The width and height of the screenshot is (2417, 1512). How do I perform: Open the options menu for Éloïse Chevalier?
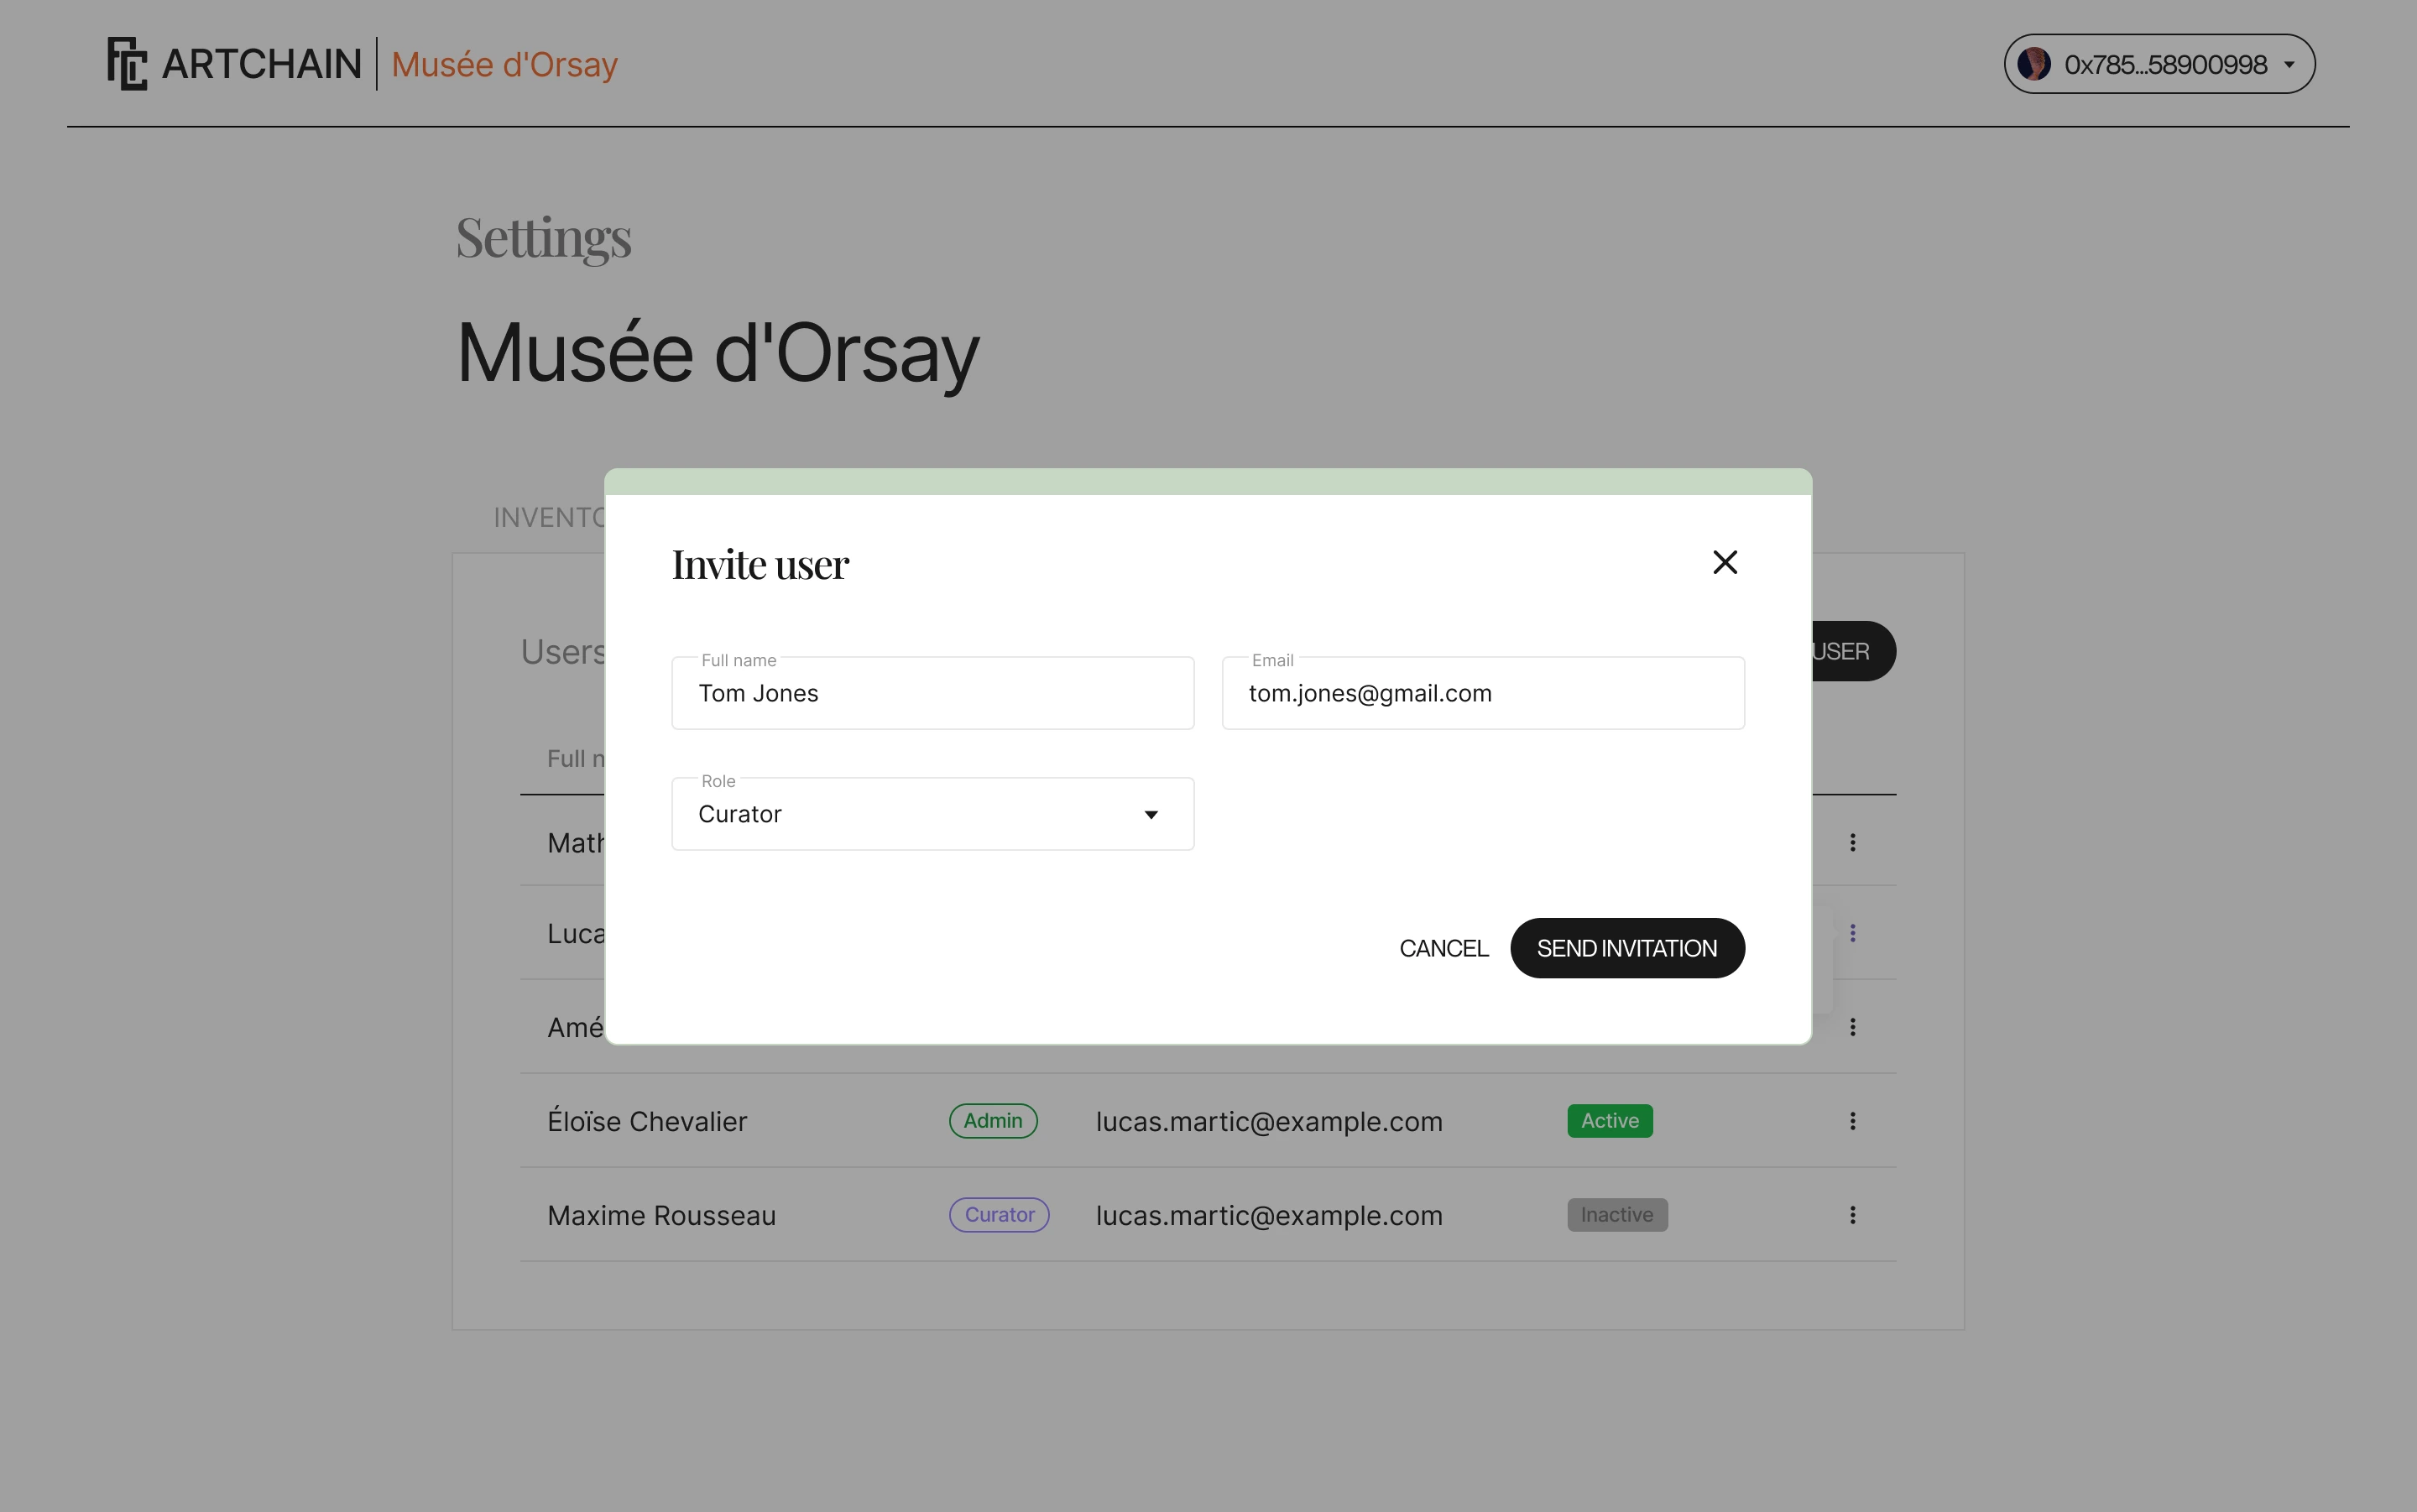pyautogui.click(x=1852, y=1121)
